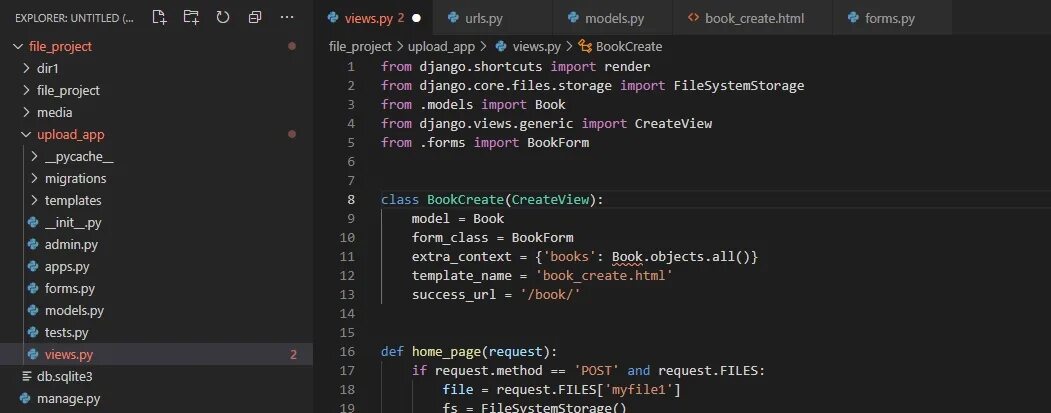Click the problem count badge on views.py row
Image resolution: width=1051 pixels, height=413 pixels.
[293, 355]
